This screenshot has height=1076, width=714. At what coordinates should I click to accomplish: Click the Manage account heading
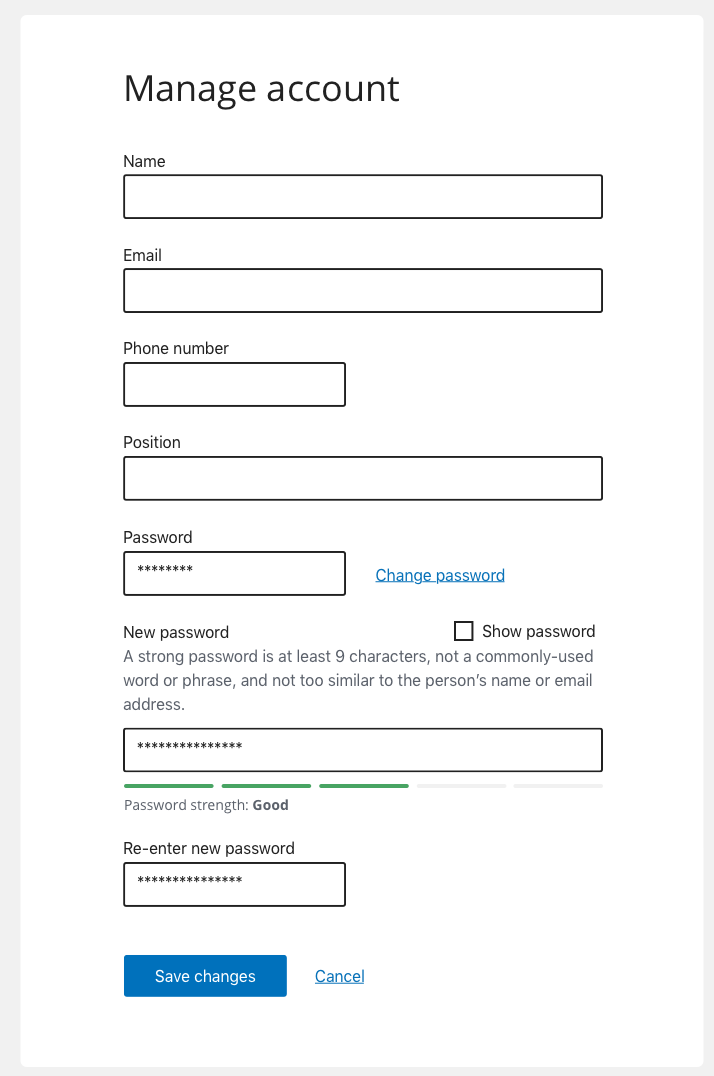click(x=261, y=89)
